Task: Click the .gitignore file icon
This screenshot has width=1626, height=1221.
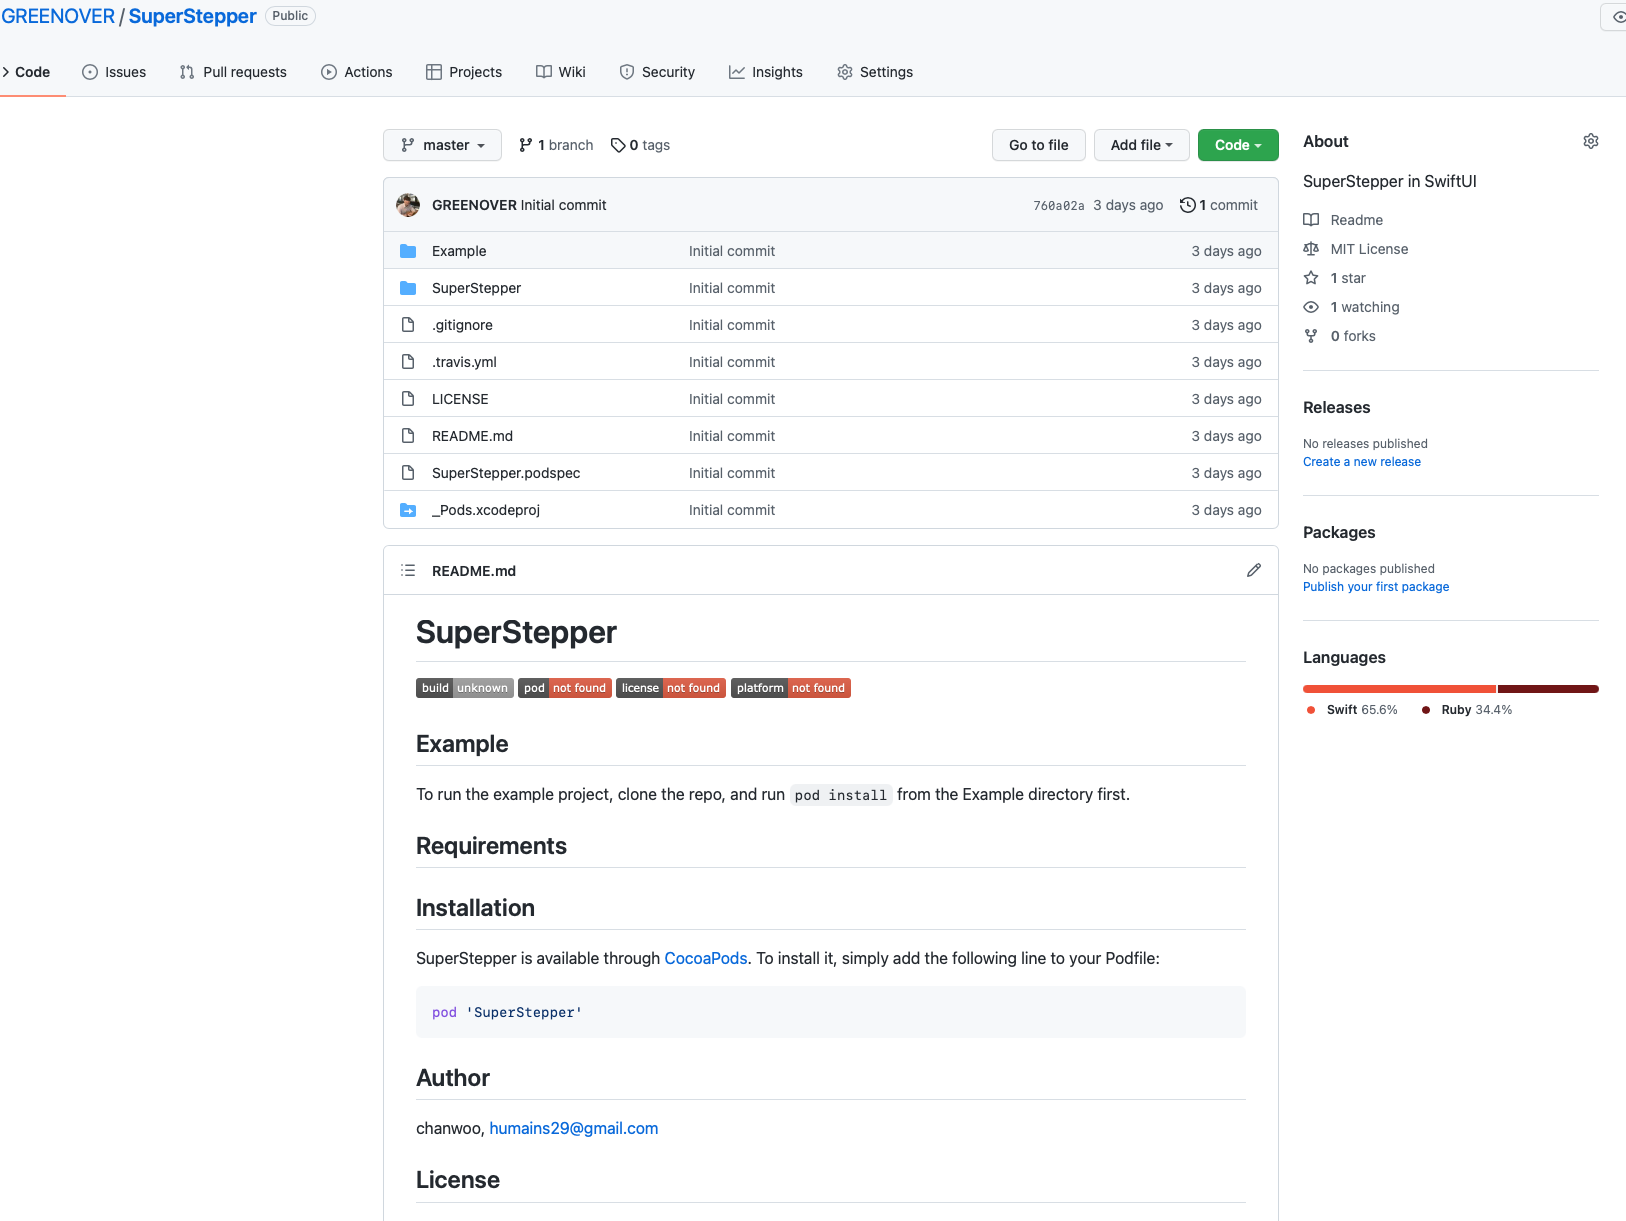Action: pos(408,325)
